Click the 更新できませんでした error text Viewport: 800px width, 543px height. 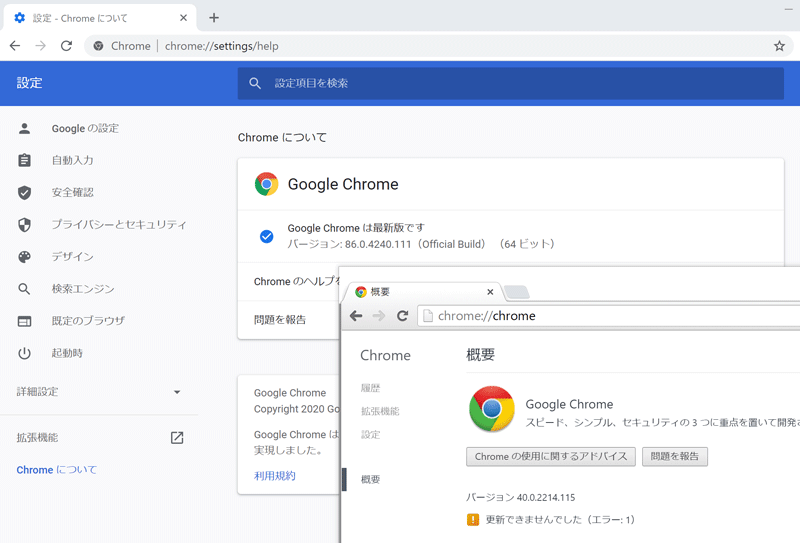[560, 520]
